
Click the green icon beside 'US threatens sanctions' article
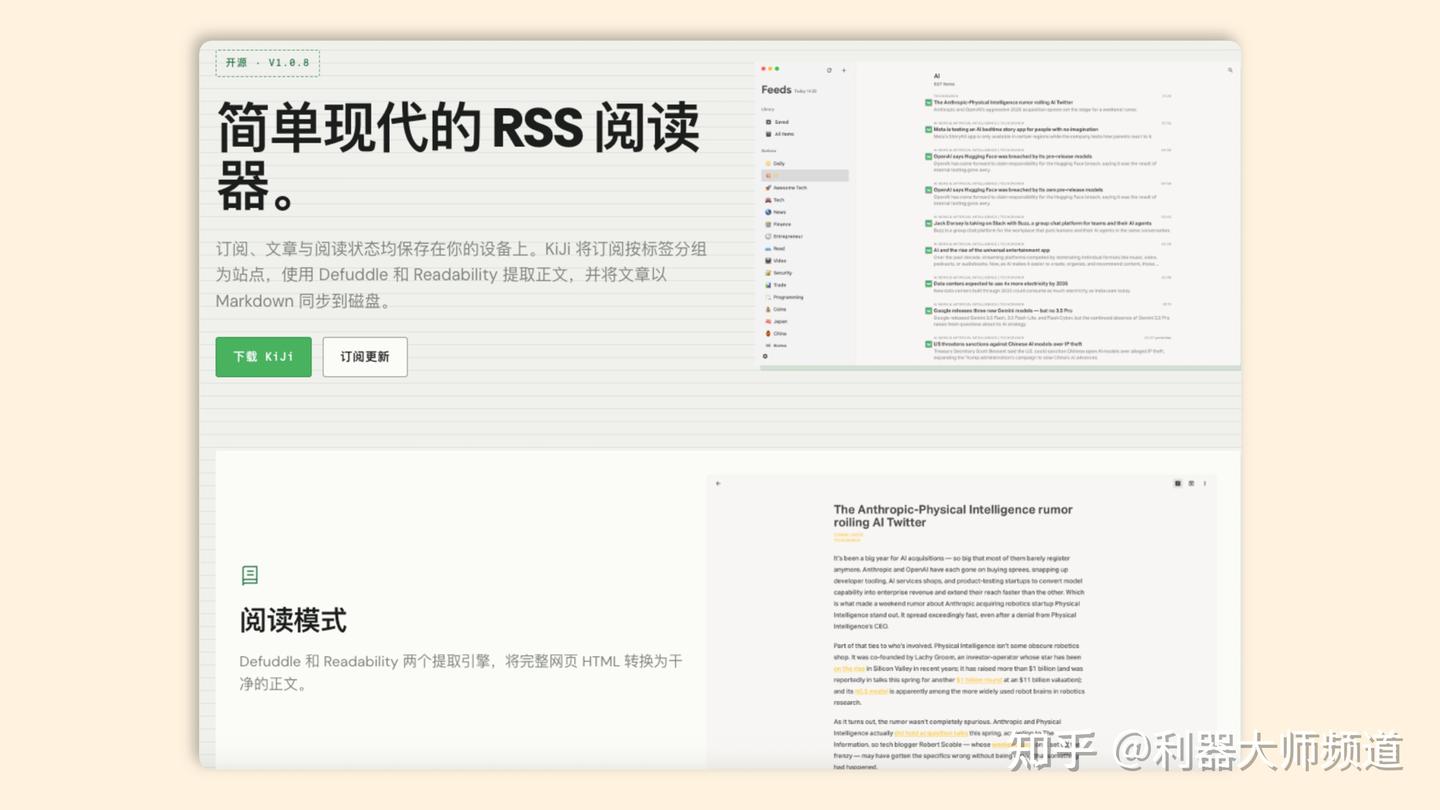928,344
